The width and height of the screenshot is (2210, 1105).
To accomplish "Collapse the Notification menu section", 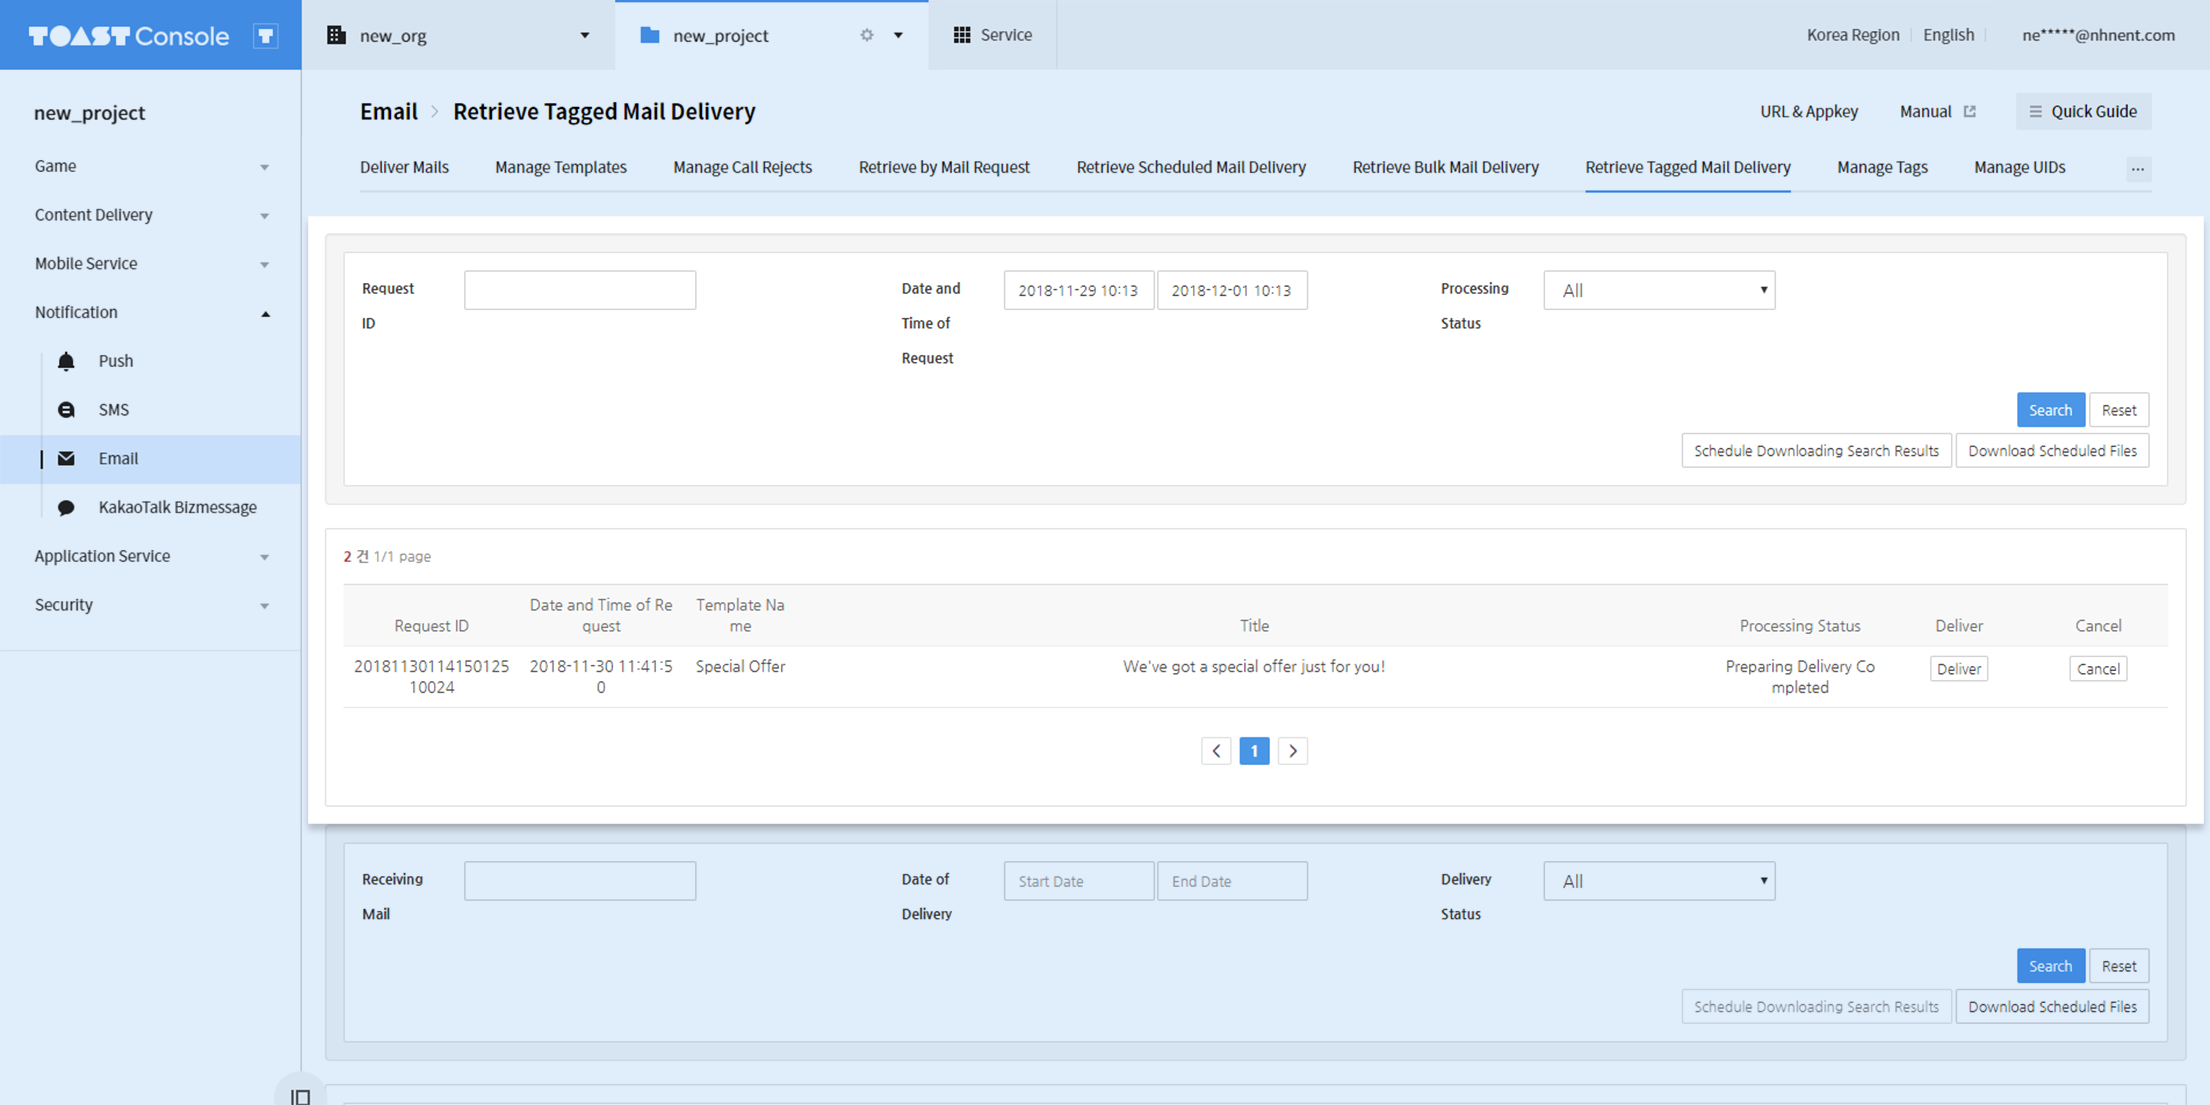I will tap(265, 313).
